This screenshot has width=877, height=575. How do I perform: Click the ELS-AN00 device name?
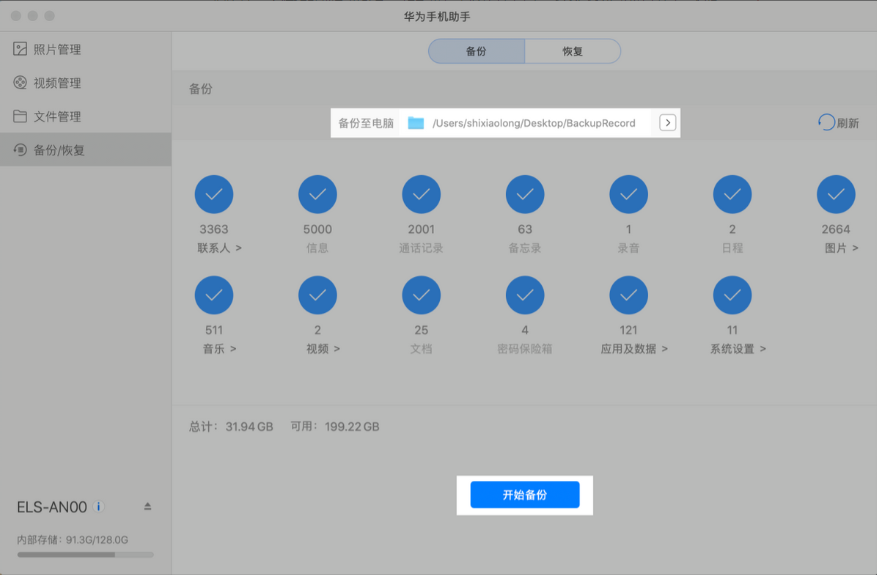tap(51, 507)
